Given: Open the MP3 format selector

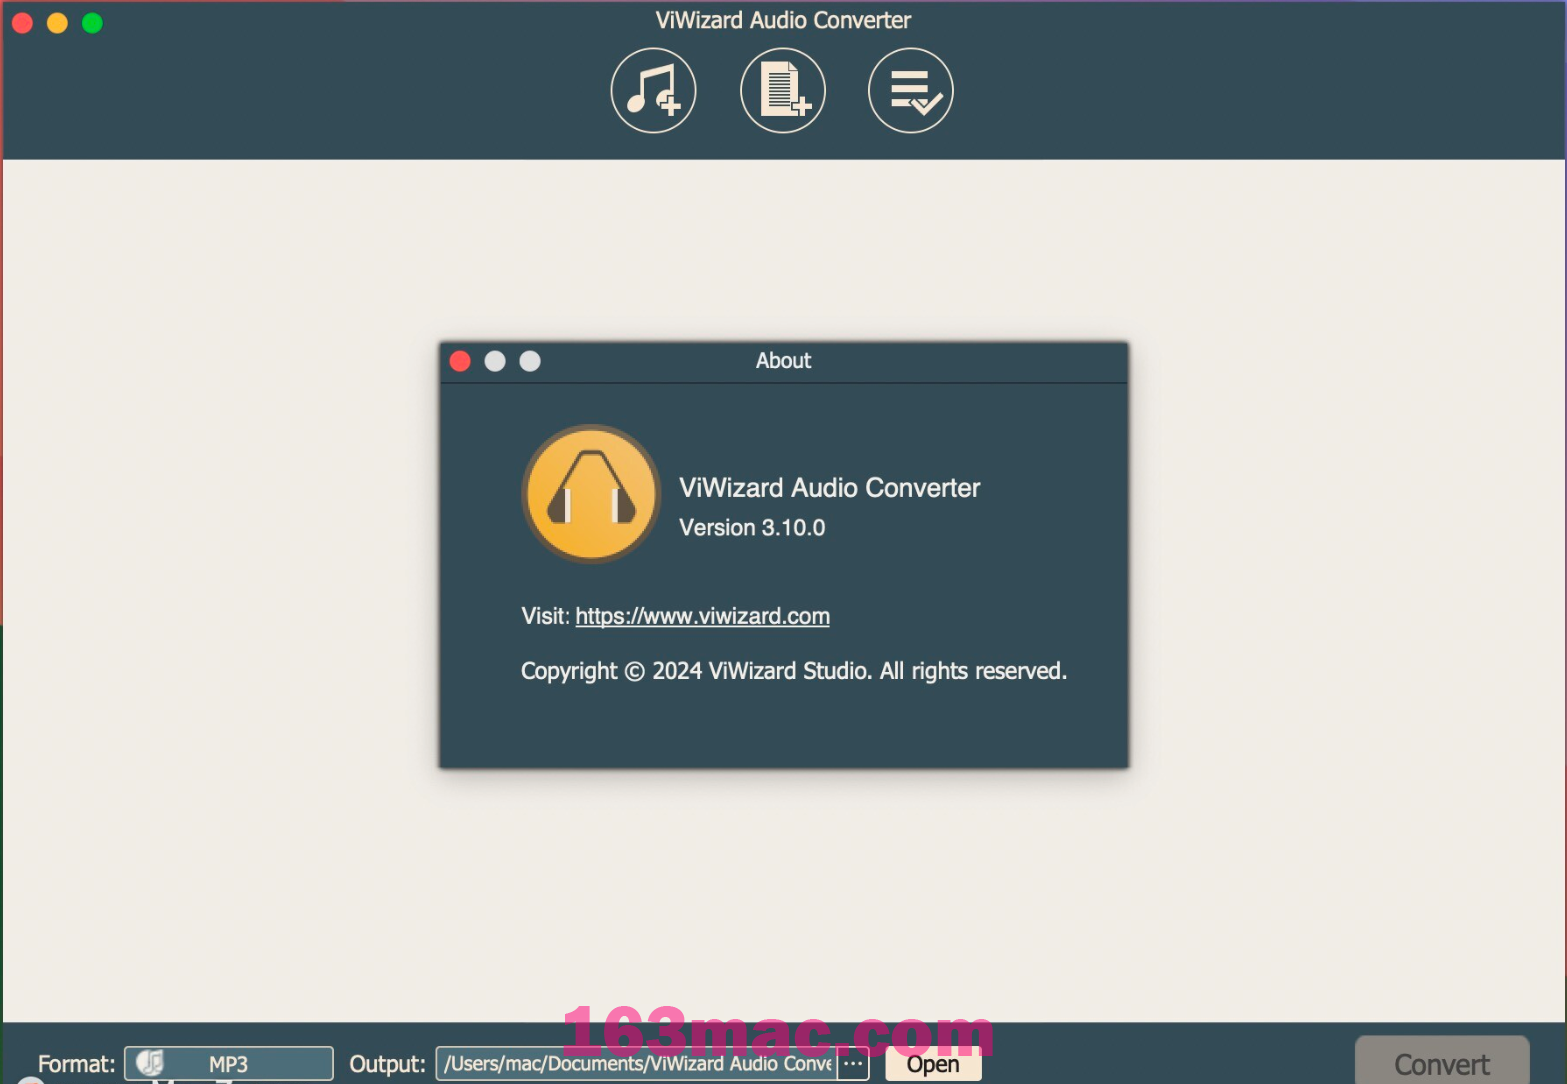Looking at the screenshot, I should click(x=229, y=1063).
